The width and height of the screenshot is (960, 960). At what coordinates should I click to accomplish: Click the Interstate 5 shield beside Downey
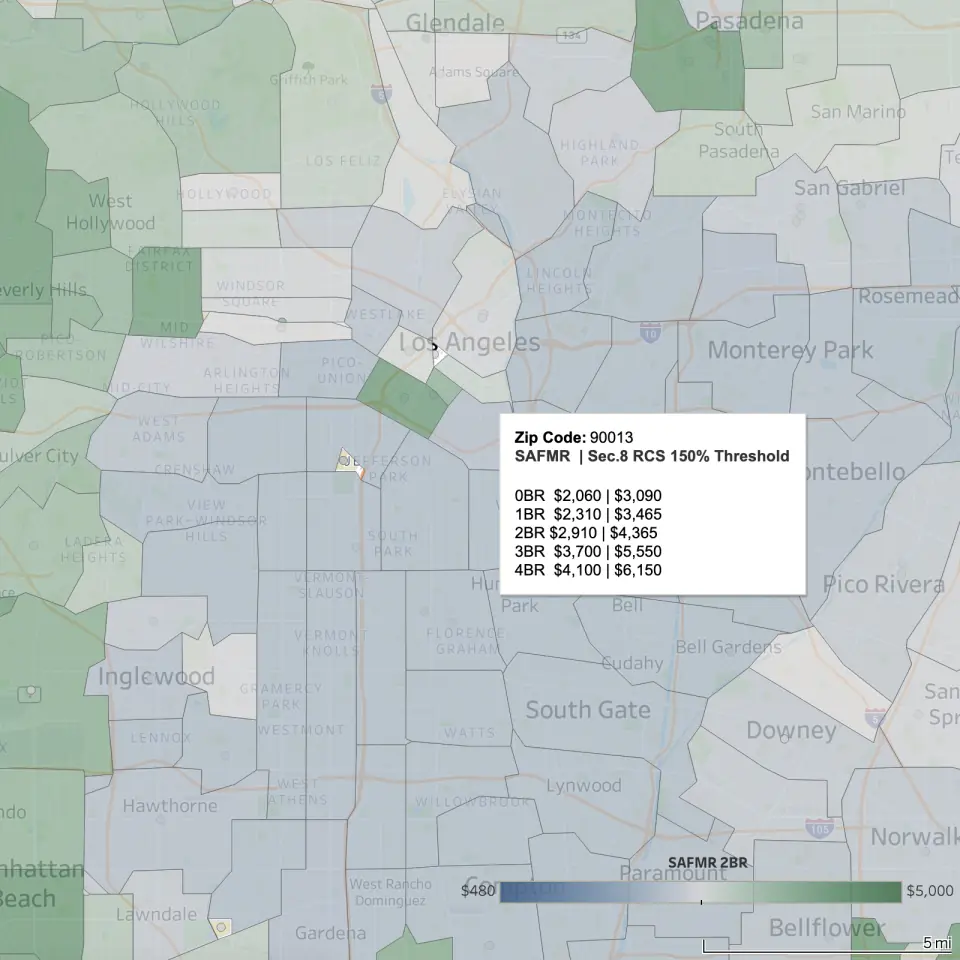(x=876, y=716)
